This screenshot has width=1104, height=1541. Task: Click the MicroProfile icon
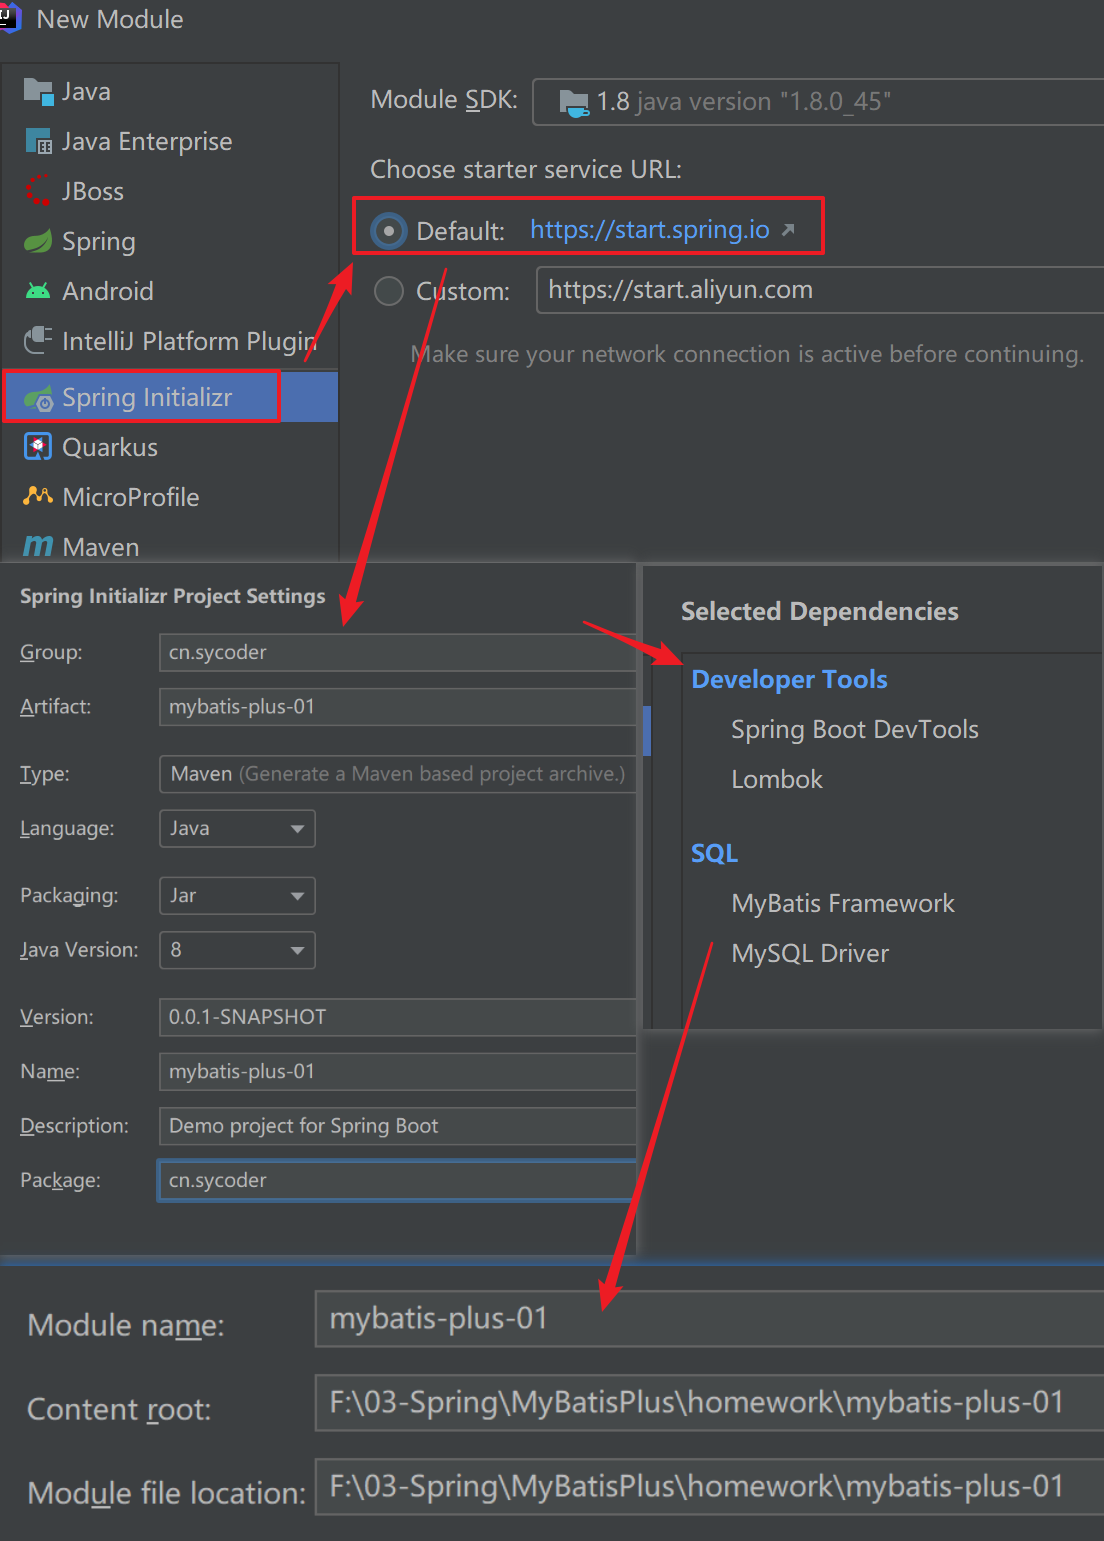(x=38, y=496)
